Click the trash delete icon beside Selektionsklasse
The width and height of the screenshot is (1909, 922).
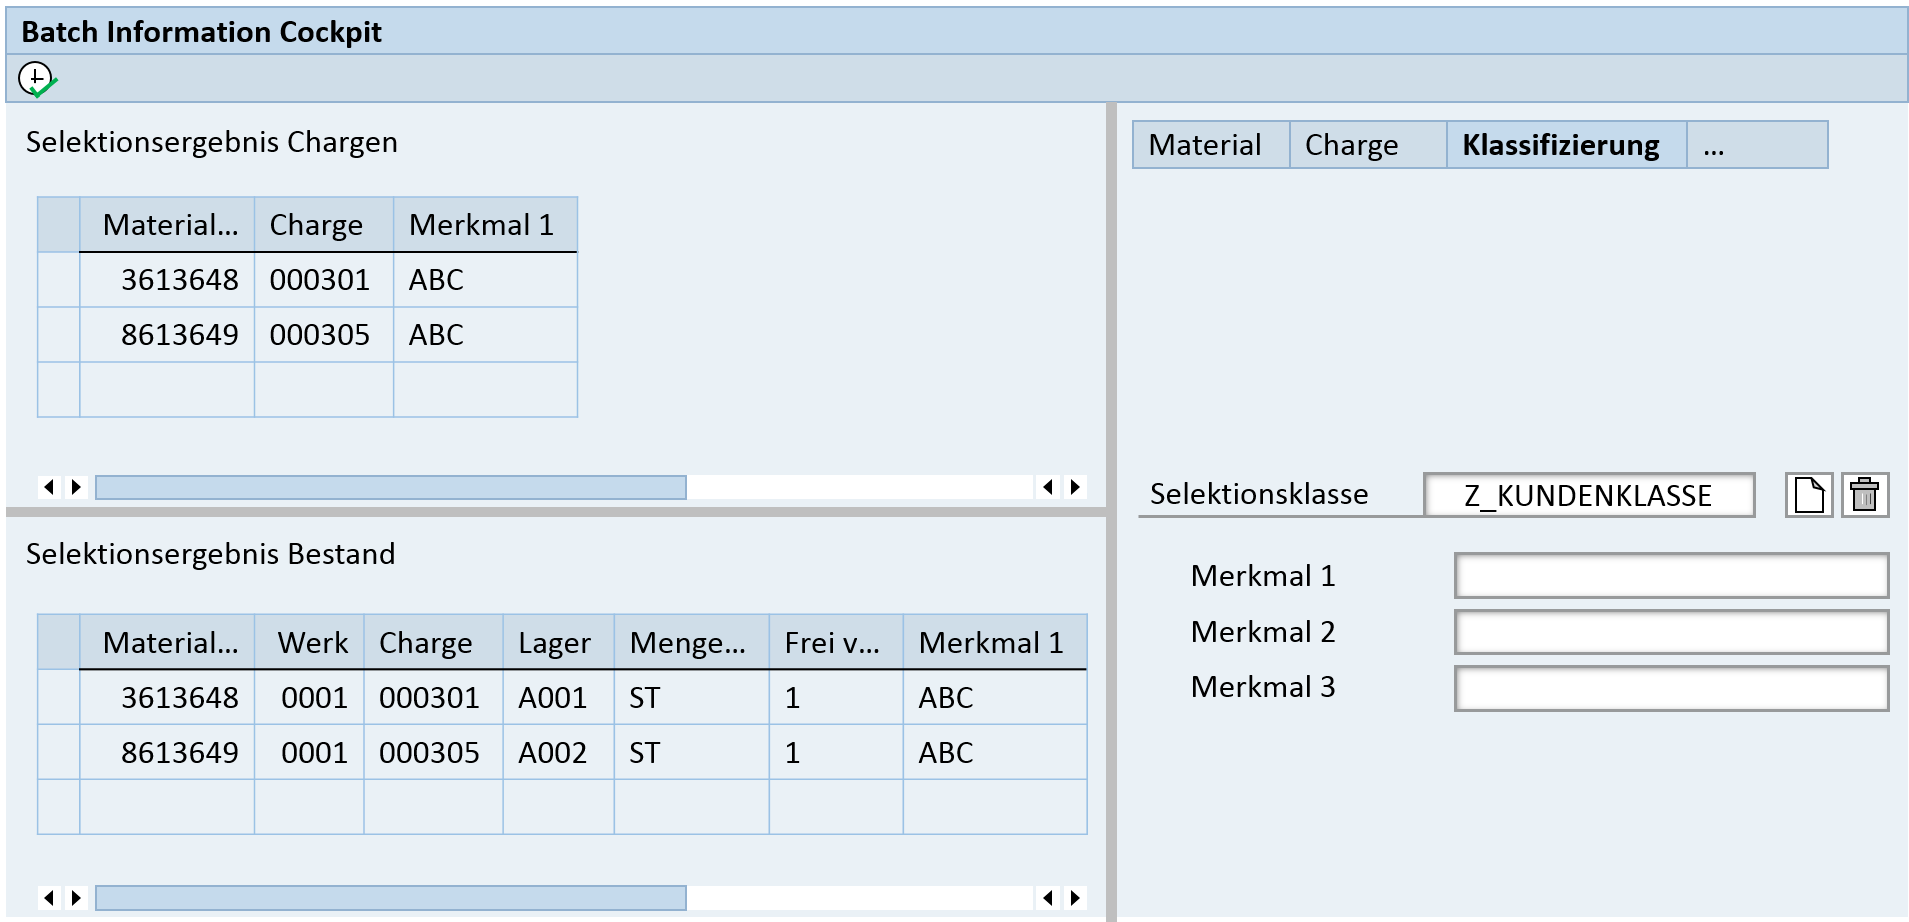pos(1865,495)
